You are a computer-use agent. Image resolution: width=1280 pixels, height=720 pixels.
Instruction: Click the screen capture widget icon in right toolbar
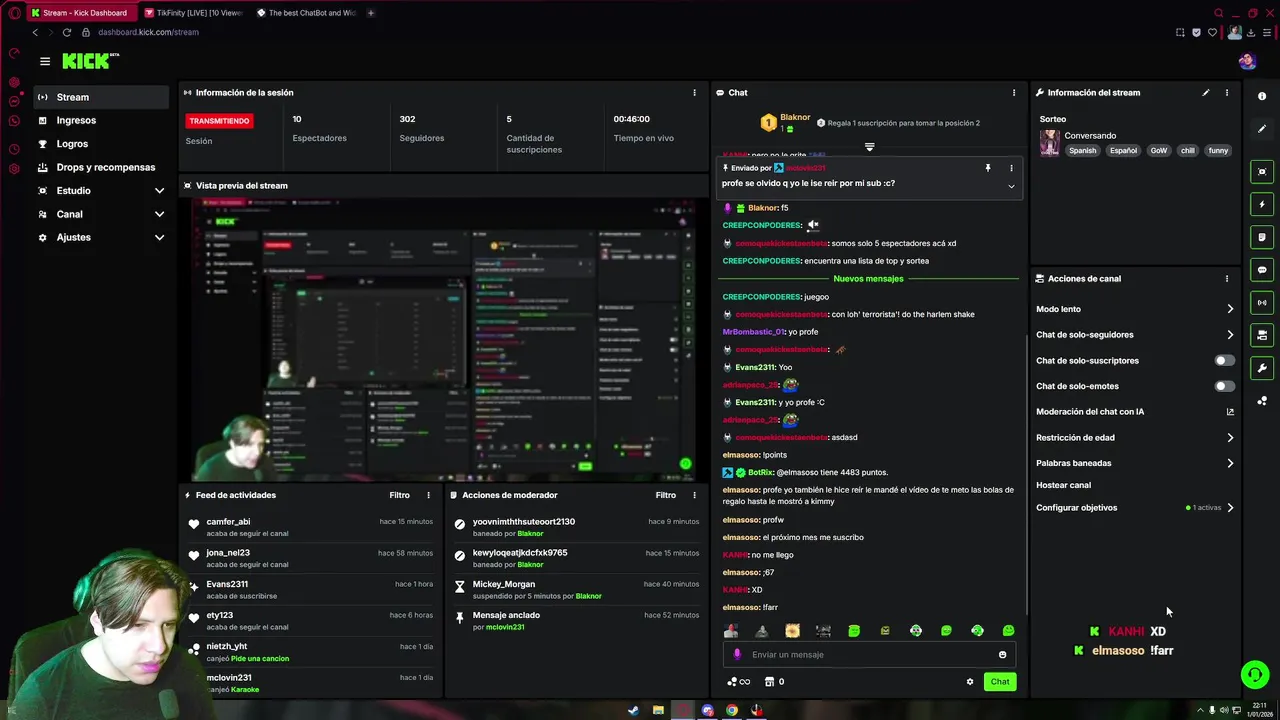coord(1262,171)
